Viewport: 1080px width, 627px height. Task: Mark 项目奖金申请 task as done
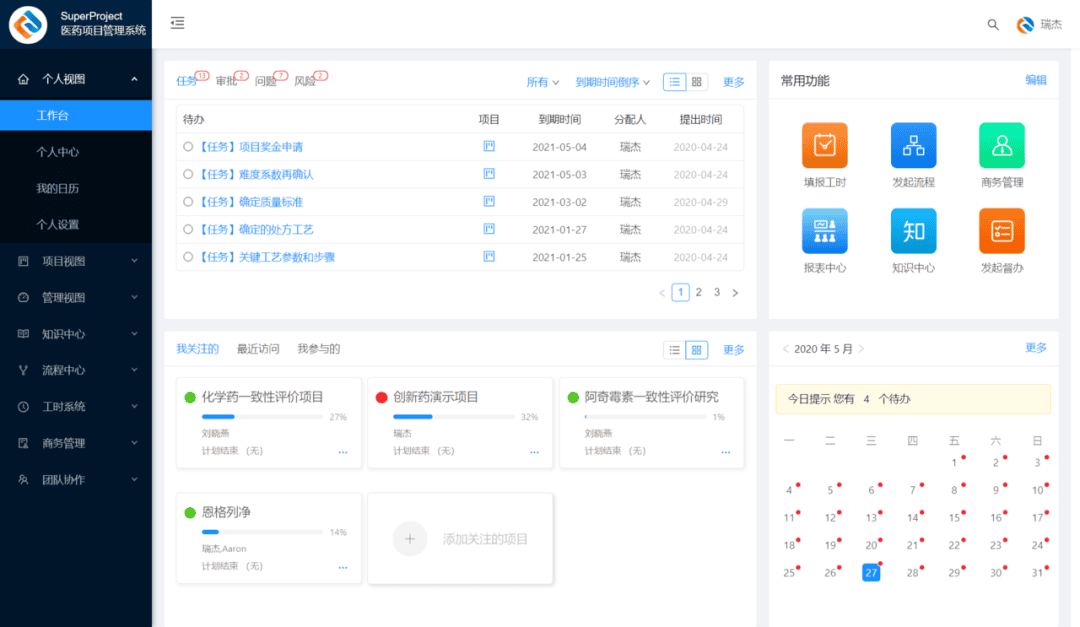[188, 147]
